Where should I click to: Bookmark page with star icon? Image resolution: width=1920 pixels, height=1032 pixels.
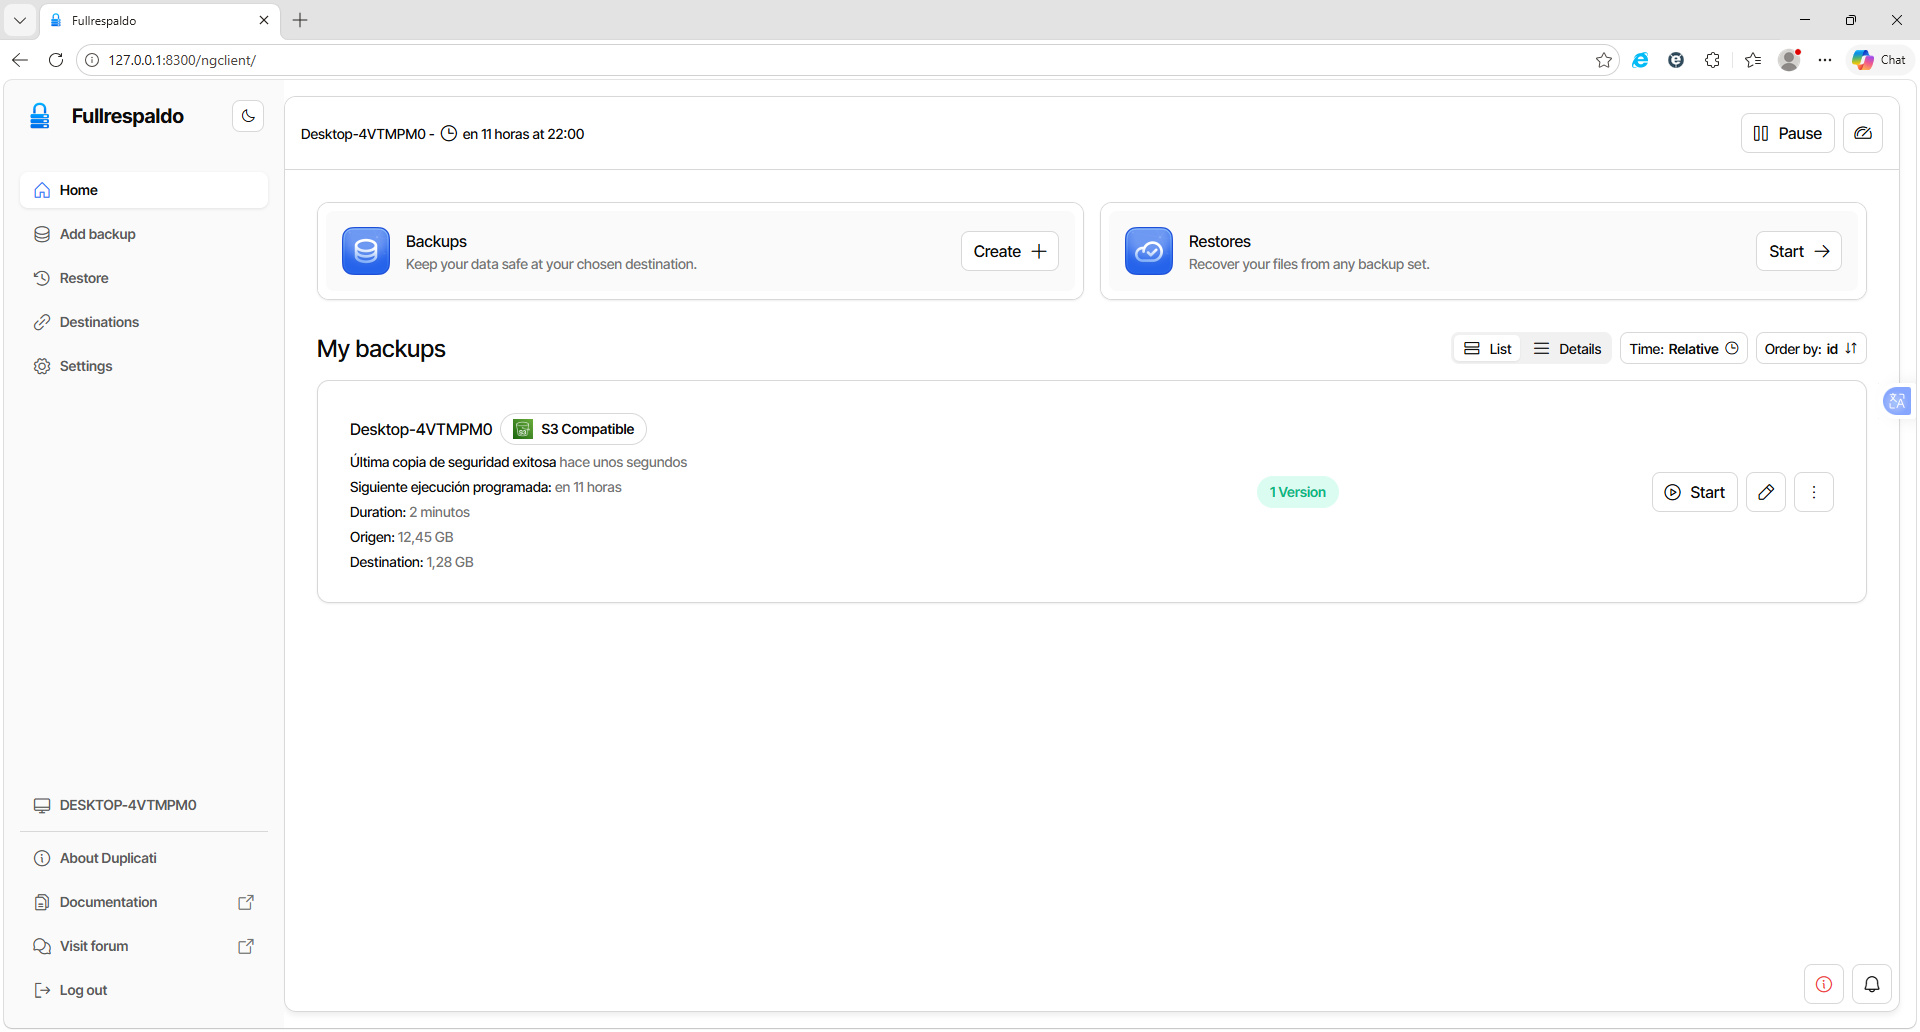click(x=1604, y=60)
